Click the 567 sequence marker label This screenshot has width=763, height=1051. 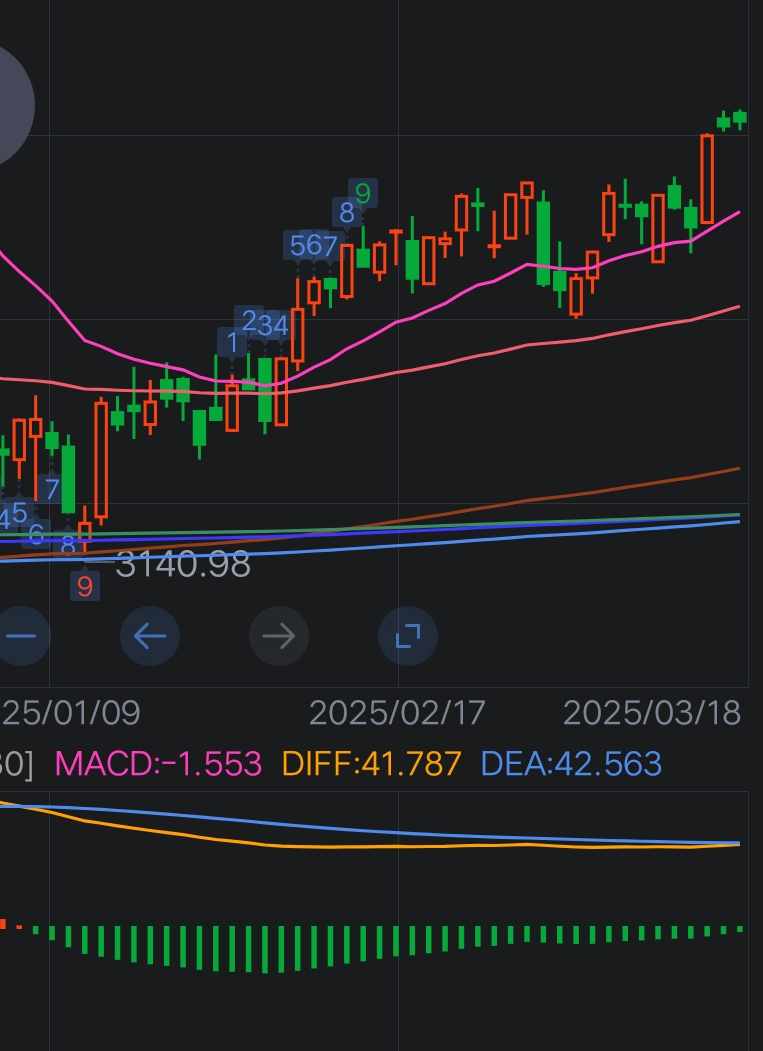[x=313, y=245]
